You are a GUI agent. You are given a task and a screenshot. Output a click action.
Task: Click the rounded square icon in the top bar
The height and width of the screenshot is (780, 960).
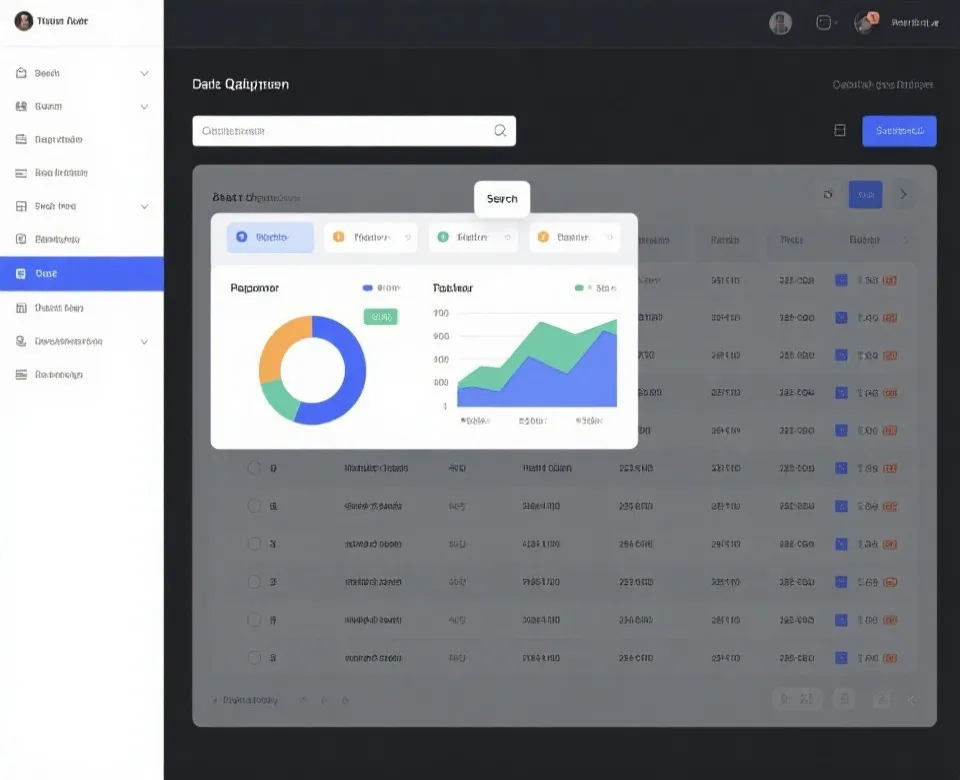coord(824,22)
